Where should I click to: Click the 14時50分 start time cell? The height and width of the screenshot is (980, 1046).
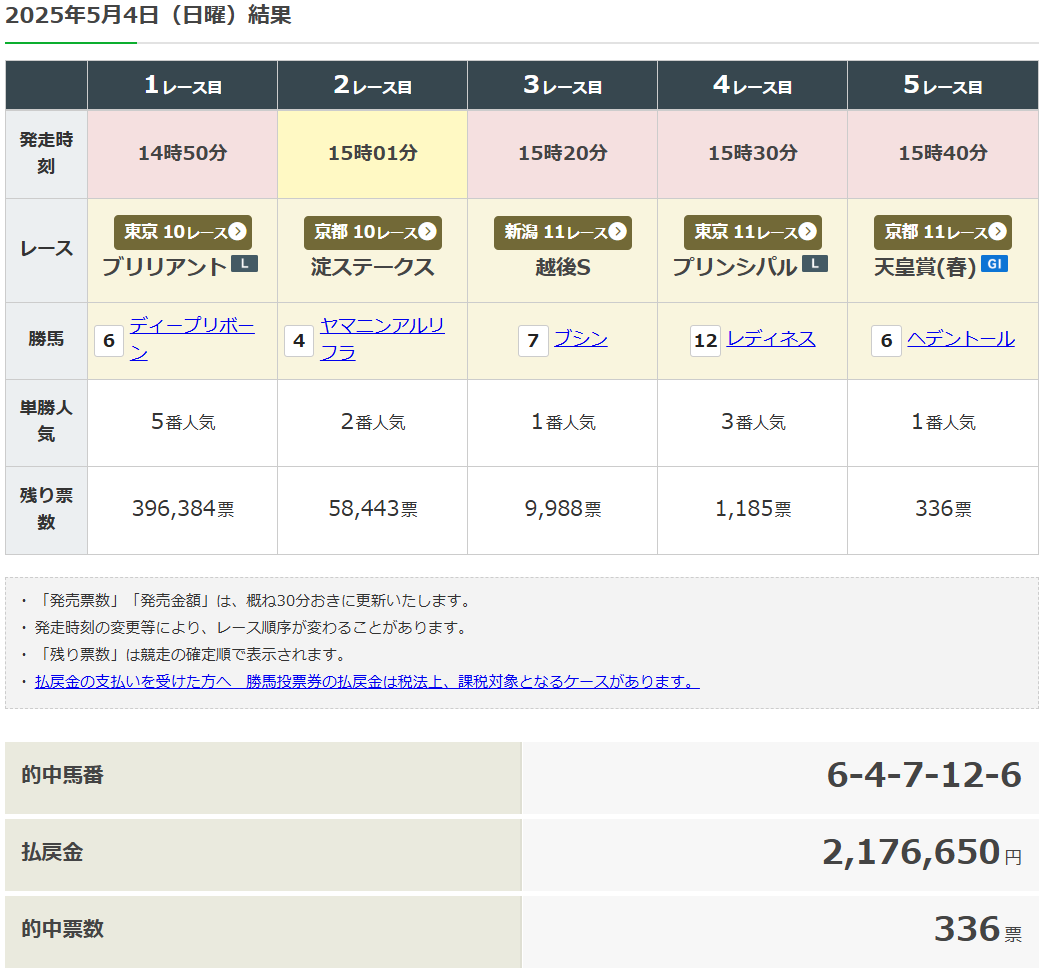click(183, 153)
